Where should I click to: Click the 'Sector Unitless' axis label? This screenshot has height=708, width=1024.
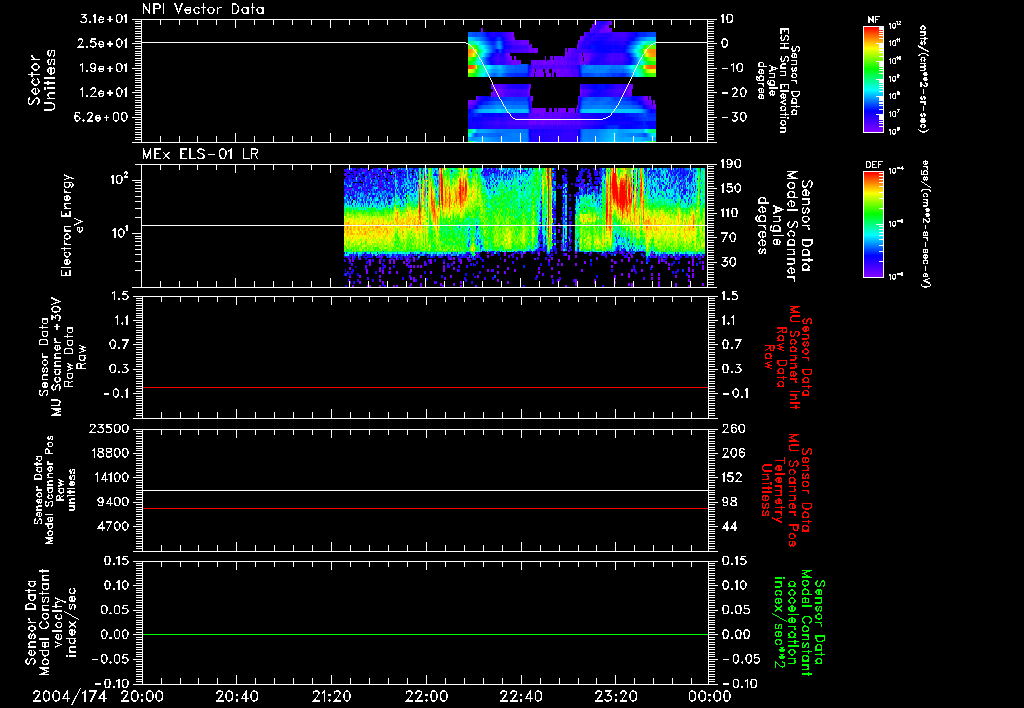(41, 80)
